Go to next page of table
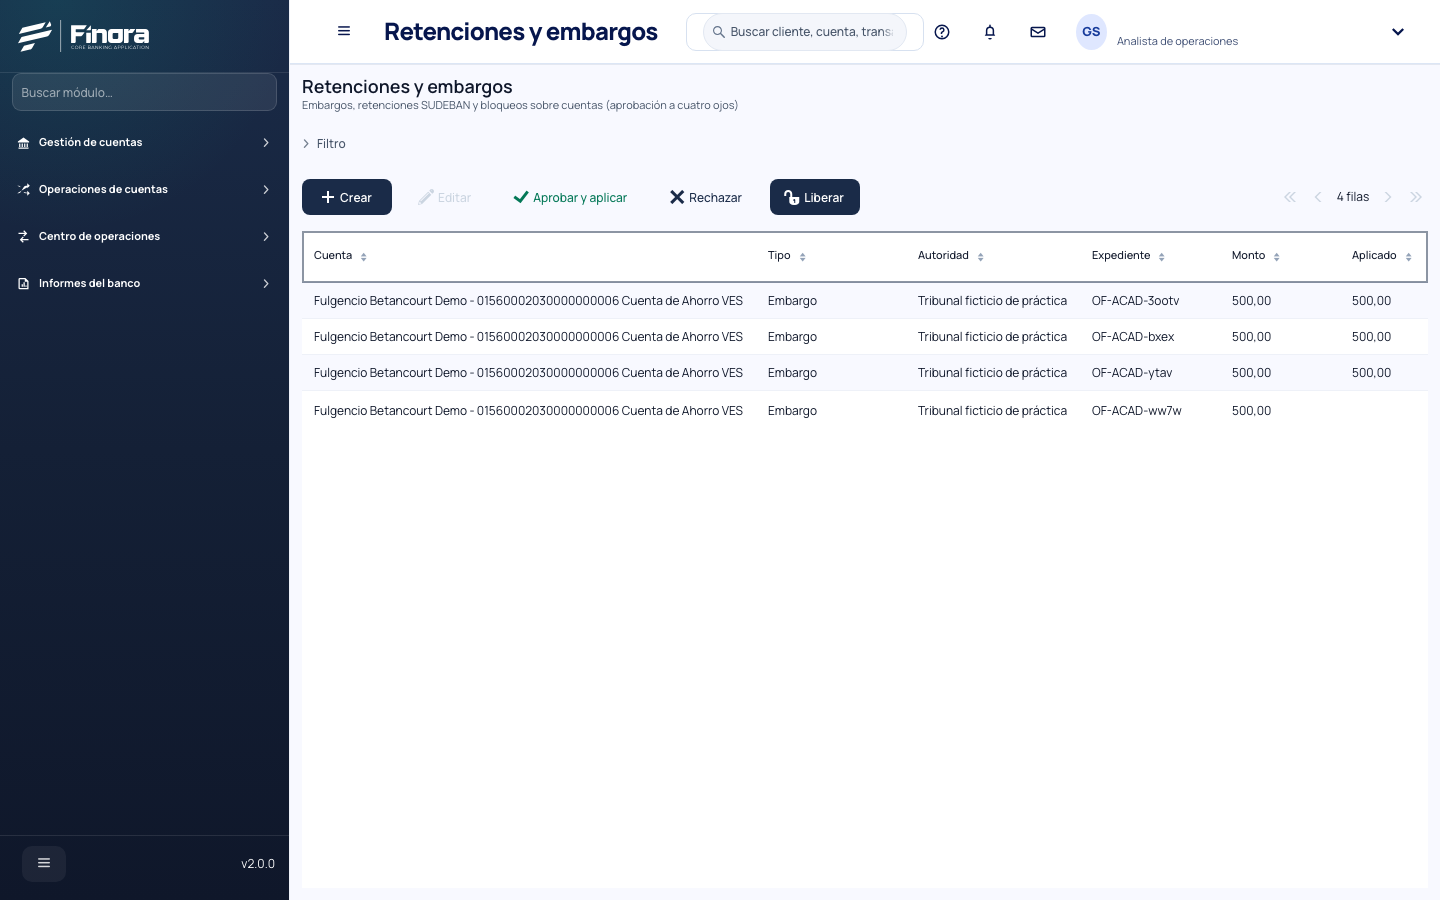 point(1388,197)
